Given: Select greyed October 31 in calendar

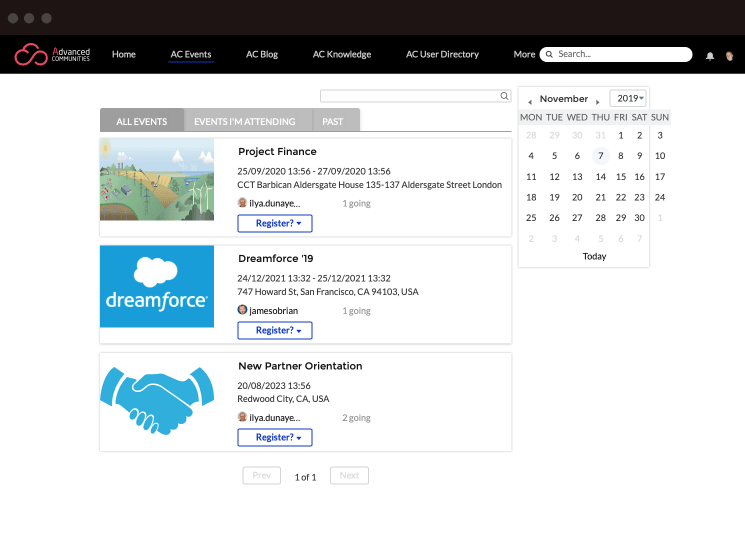Looking at the screenshot, I should (x=601, y=135).
